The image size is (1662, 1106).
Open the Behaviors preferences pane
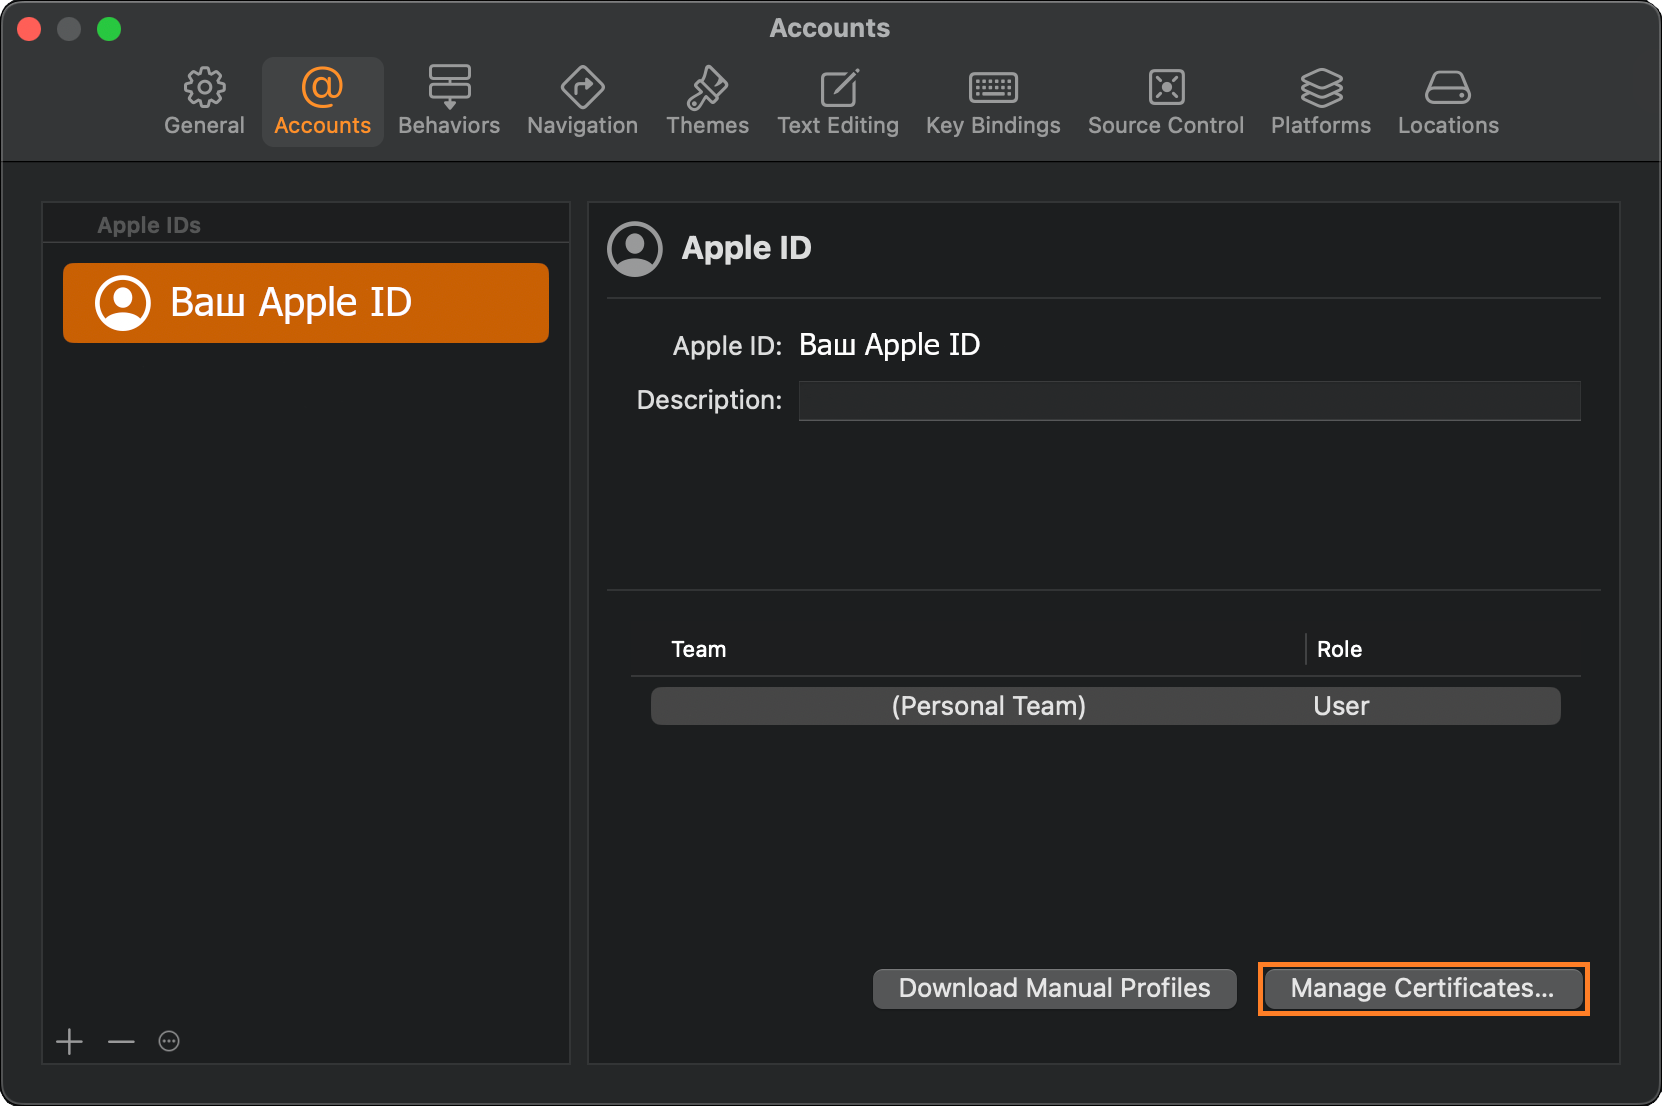pos(449,101)
